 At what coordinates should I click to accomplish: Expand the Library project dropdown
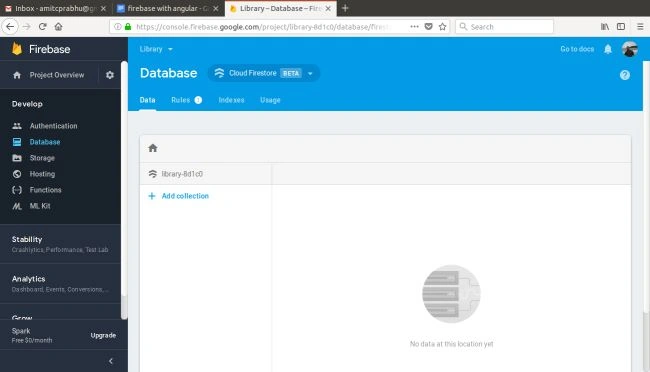pos(156,49)
